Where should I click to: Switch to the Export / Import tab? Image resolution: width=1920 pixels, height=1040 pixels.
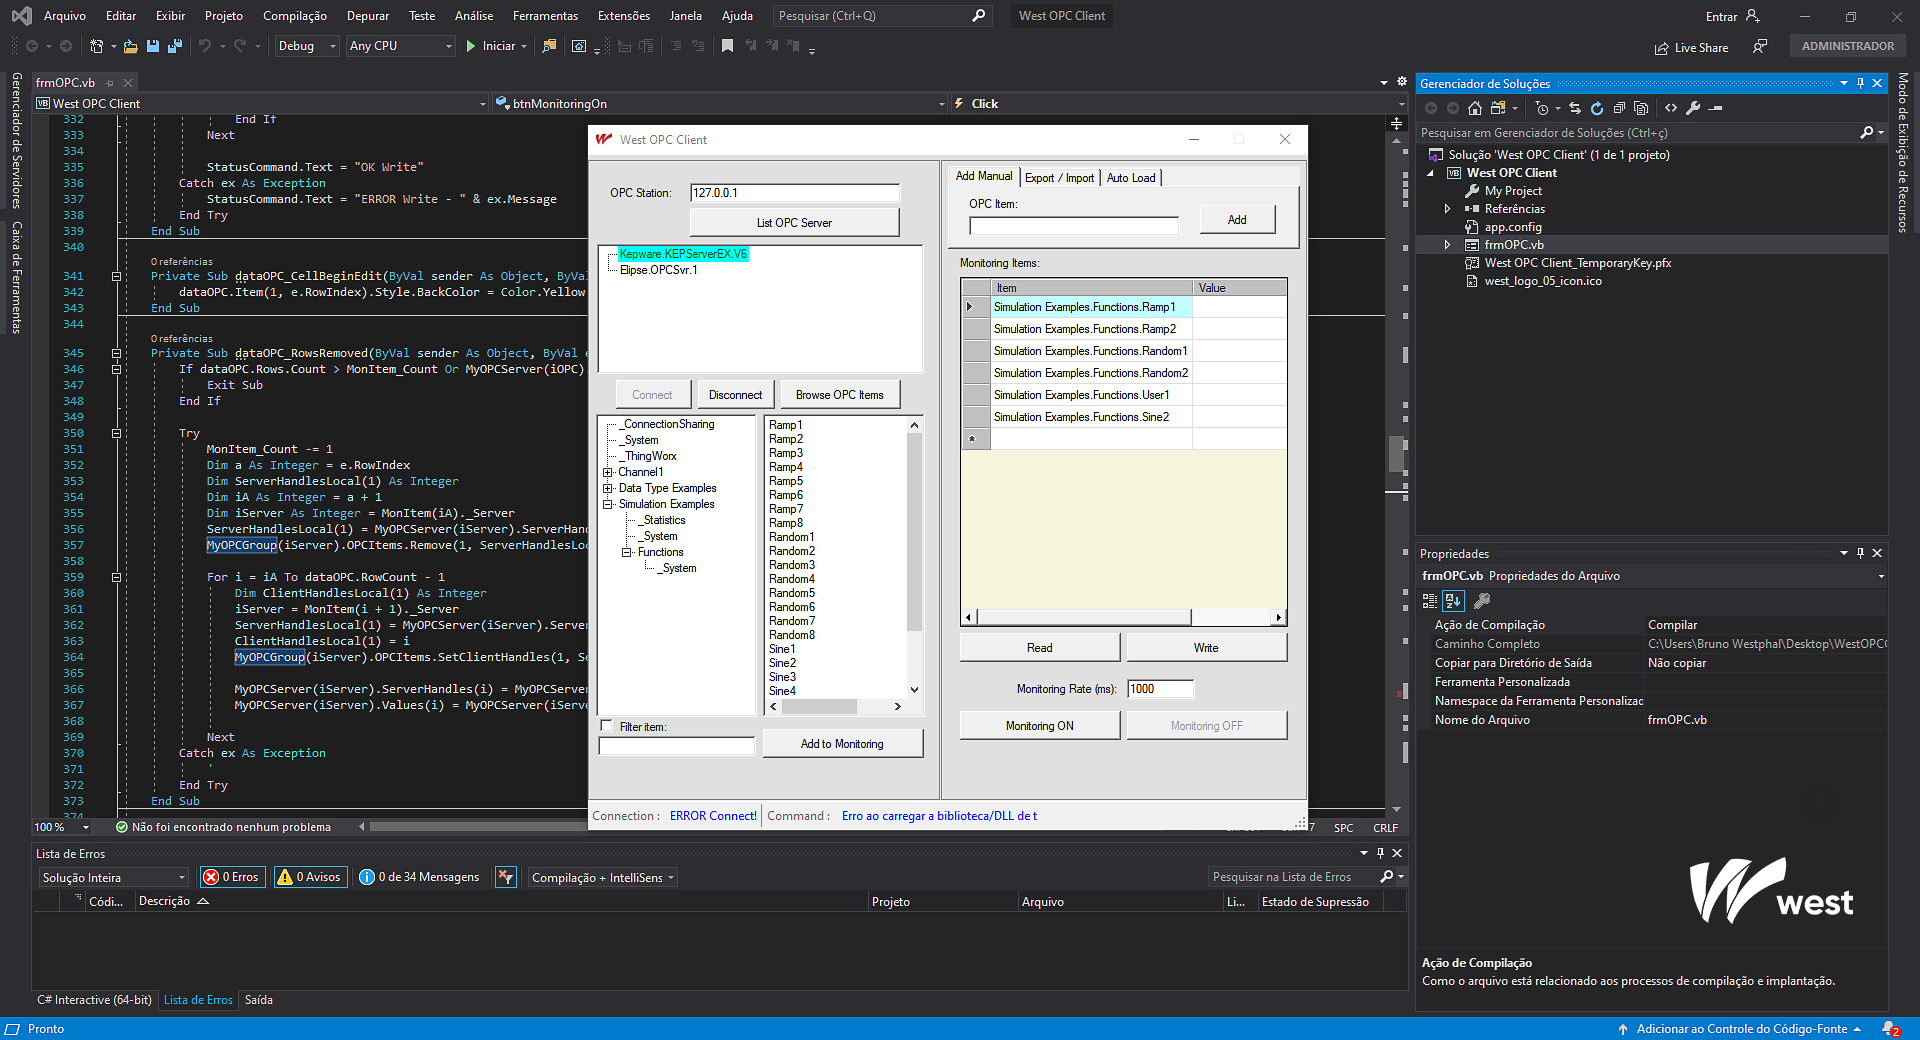1059,178
